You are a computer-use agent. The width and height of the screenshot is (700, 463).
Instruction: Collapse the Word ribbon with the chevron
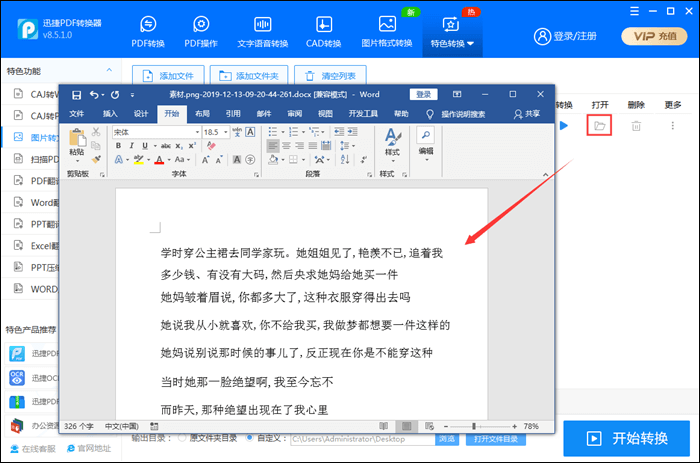[546, 175]
